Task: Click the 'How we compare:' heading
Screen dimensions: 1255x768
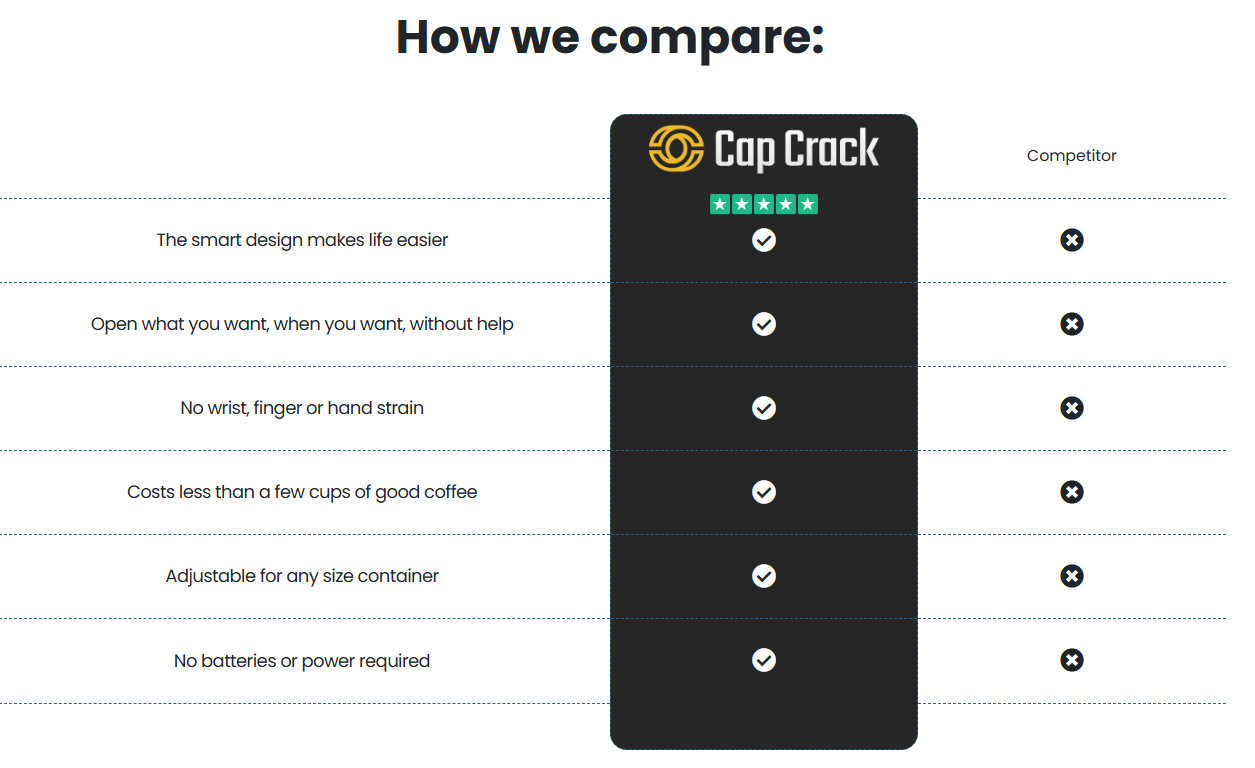Action: point(610,38)
